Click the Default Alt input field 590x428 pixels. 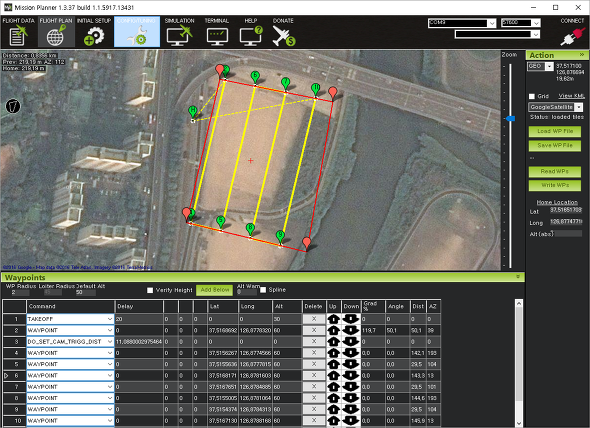click(x=85, y=293)
